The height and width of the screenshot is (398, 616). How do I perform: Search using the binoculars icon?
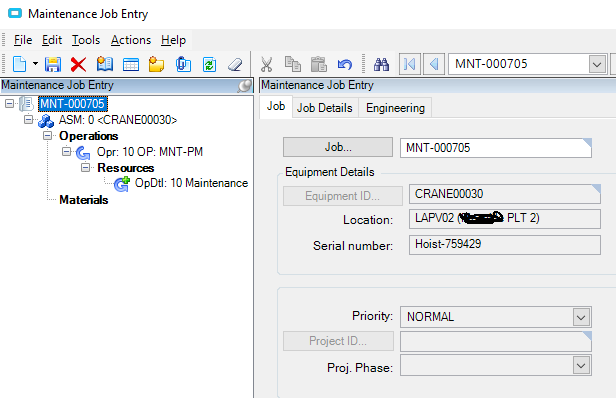(x=381, y=64)
